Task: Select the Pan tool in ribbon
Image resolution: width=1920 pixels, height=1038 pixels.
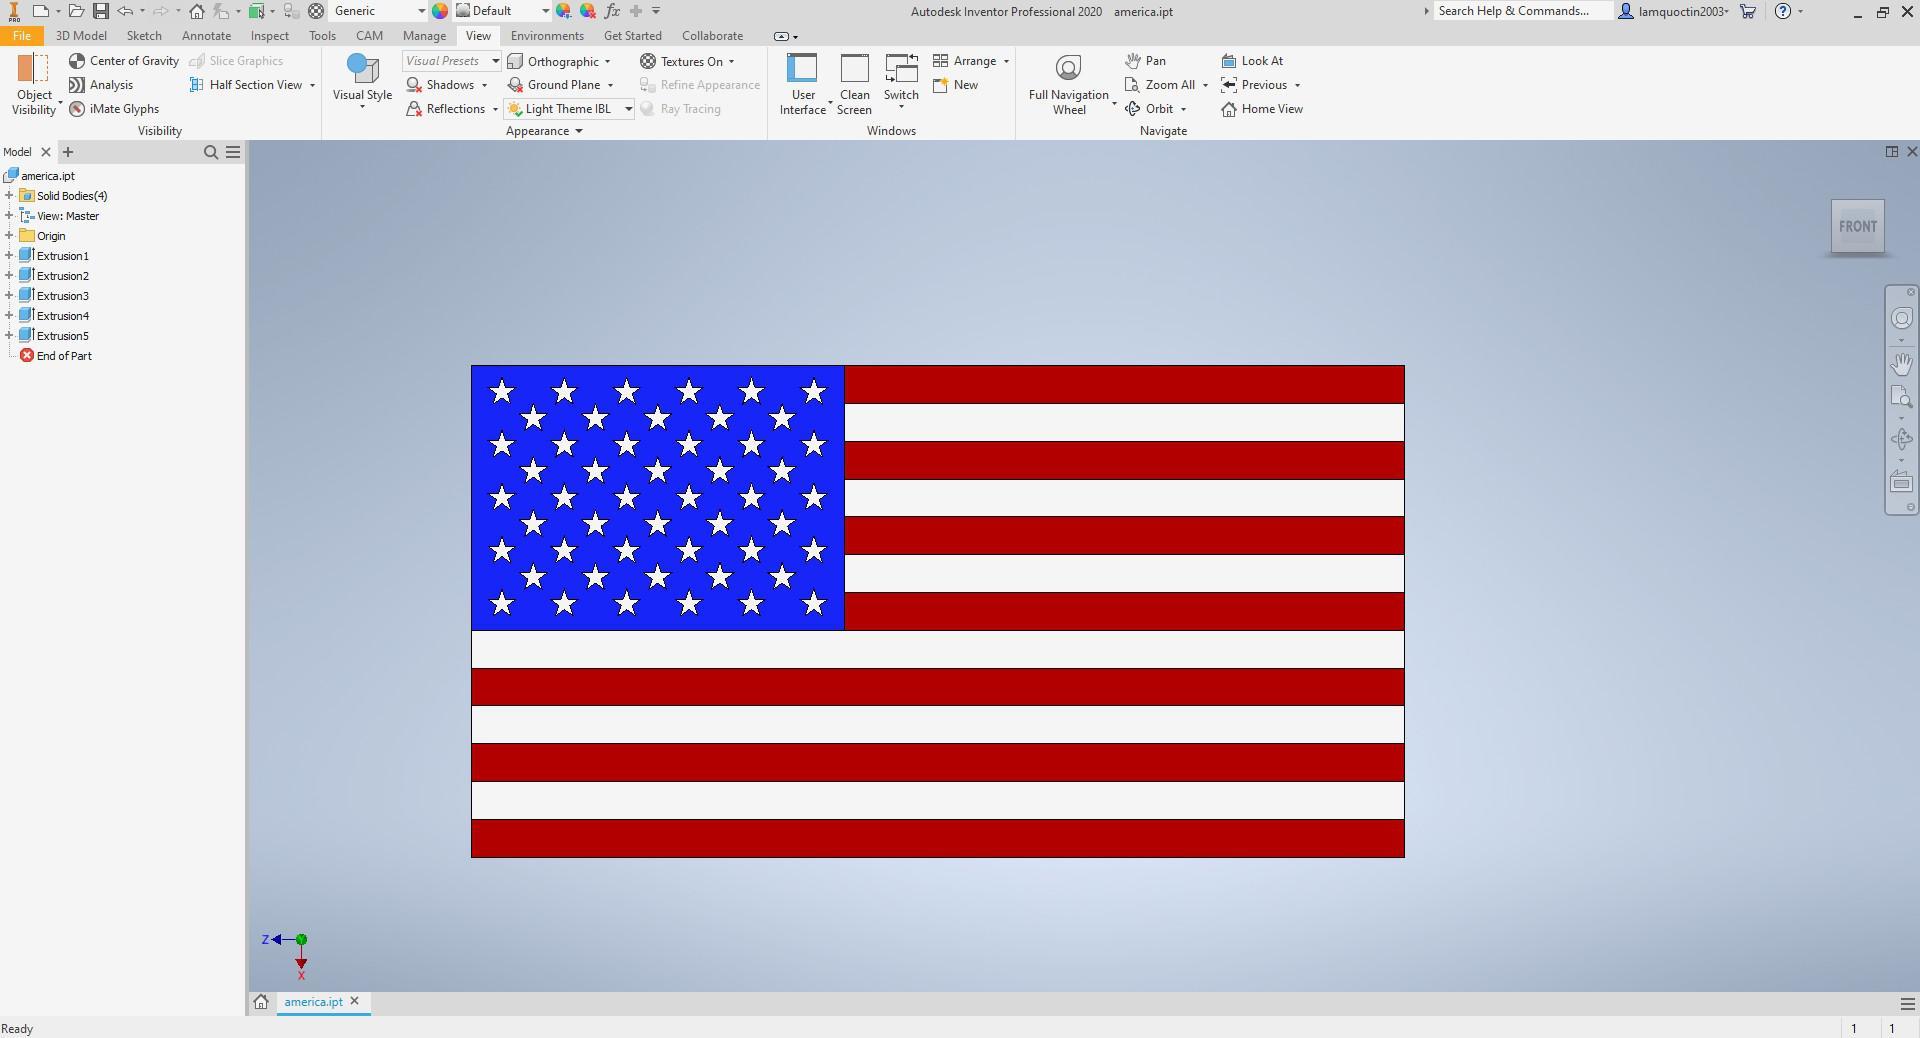Action: tap(1146, 61)
